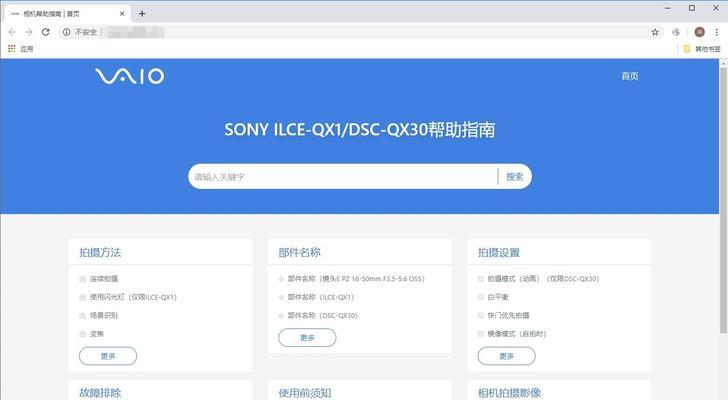Open the 场景识别 article

click(x=104, y=316)
